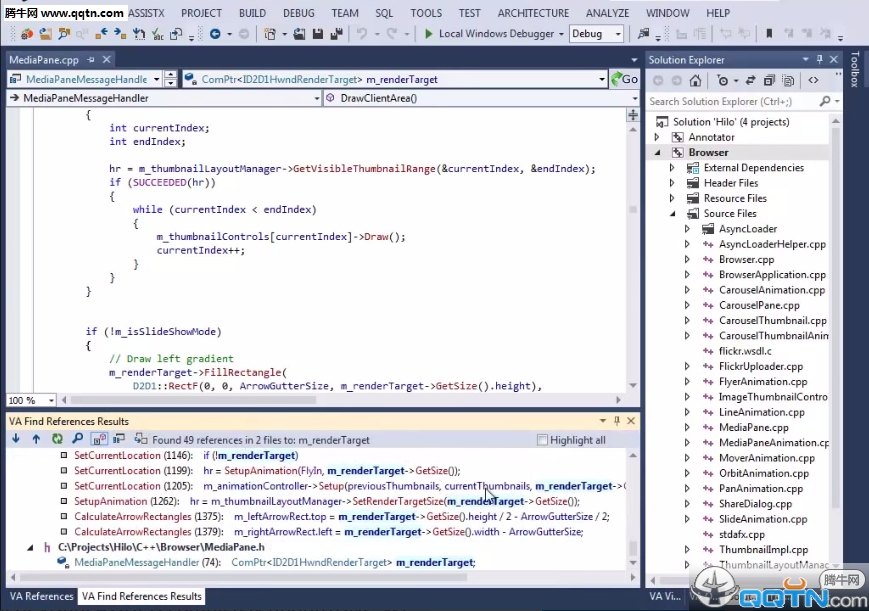Click the Home icon in Solution Explorer
This screenshot has width=869, height=611.
pos(693,80)
